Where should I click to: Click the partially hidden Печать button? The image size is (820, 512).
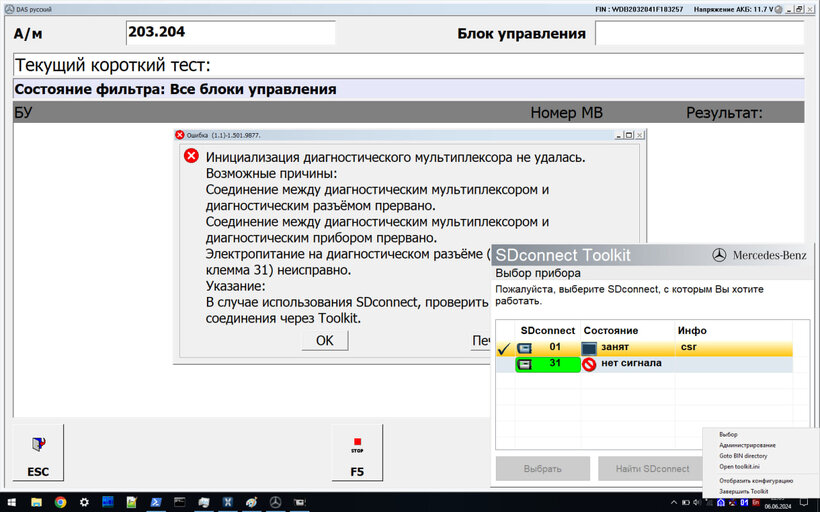tap(481, 340)
